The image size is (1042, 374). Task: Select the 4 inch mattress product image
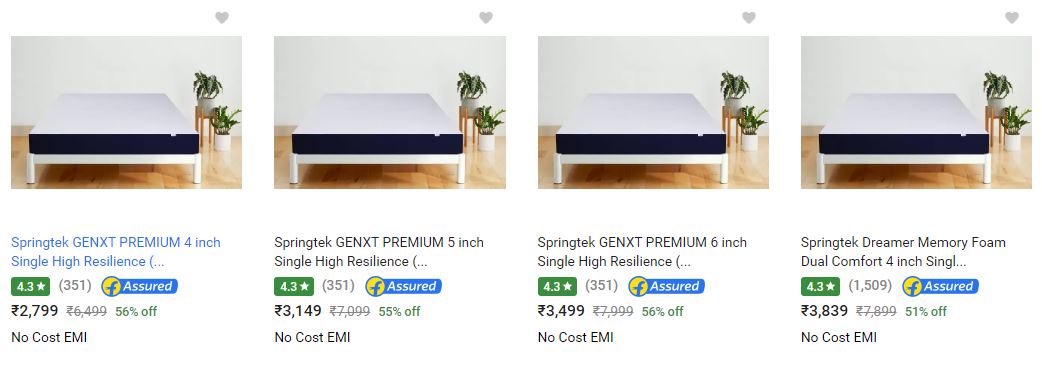[126, 112]
